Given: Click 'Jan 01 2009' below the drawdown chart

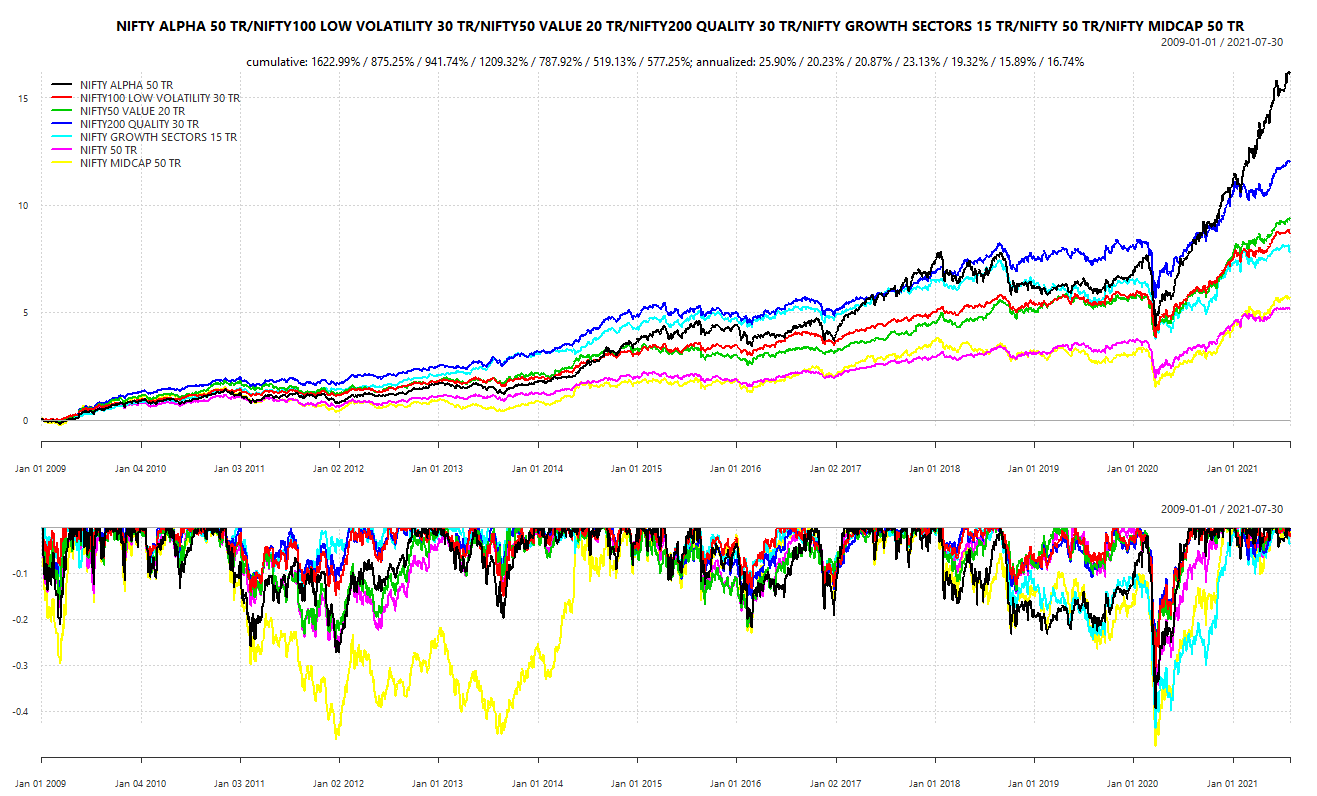Looking at the screenshot, I should point(41,784).
